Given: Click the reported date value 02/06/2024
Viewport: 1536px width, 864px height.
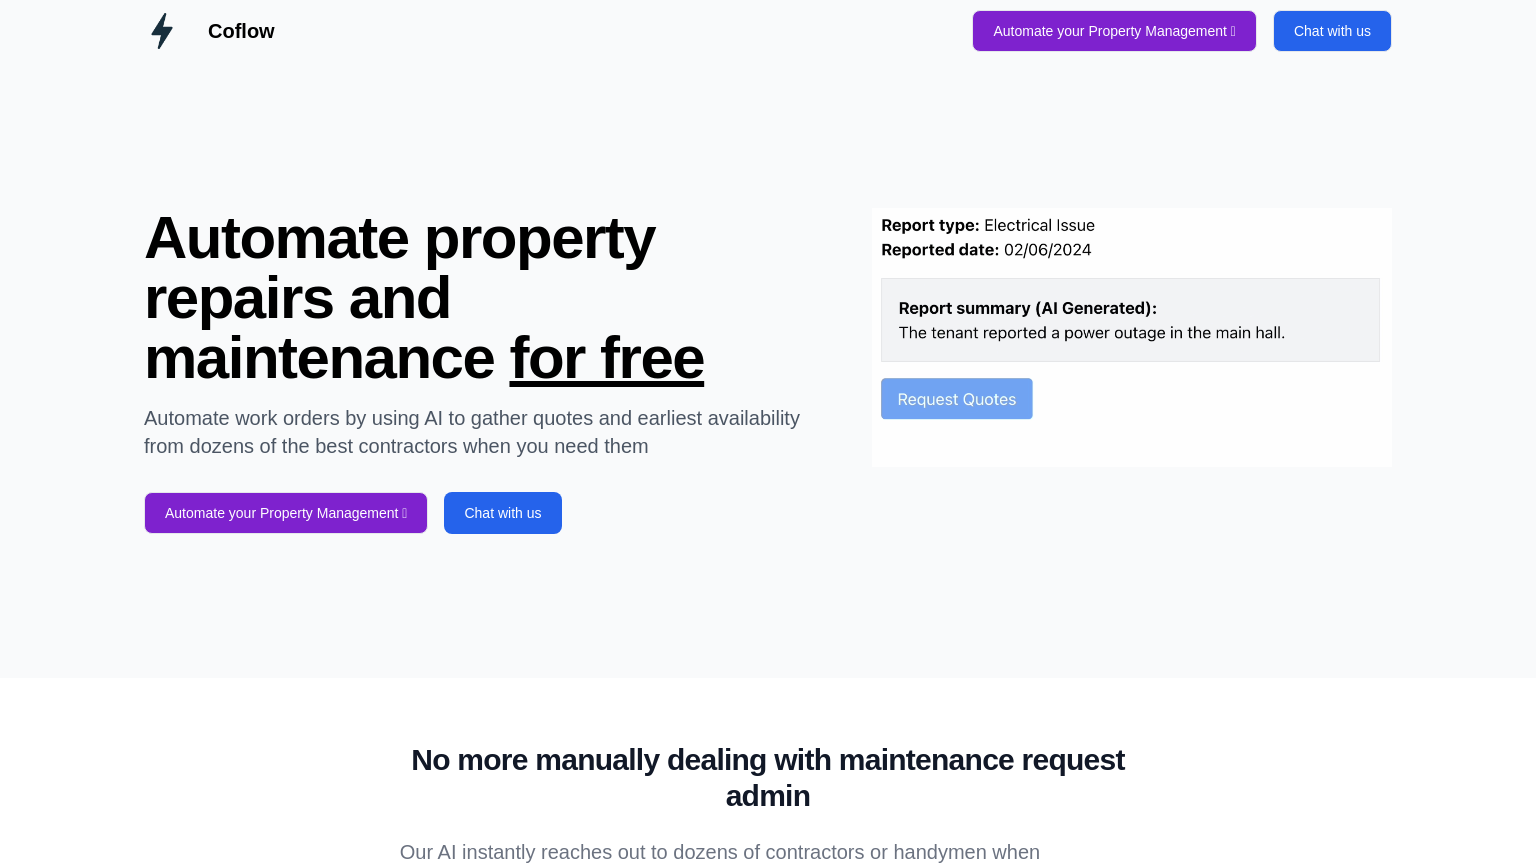Looking at the screenshot, I should click(1047, 250).
